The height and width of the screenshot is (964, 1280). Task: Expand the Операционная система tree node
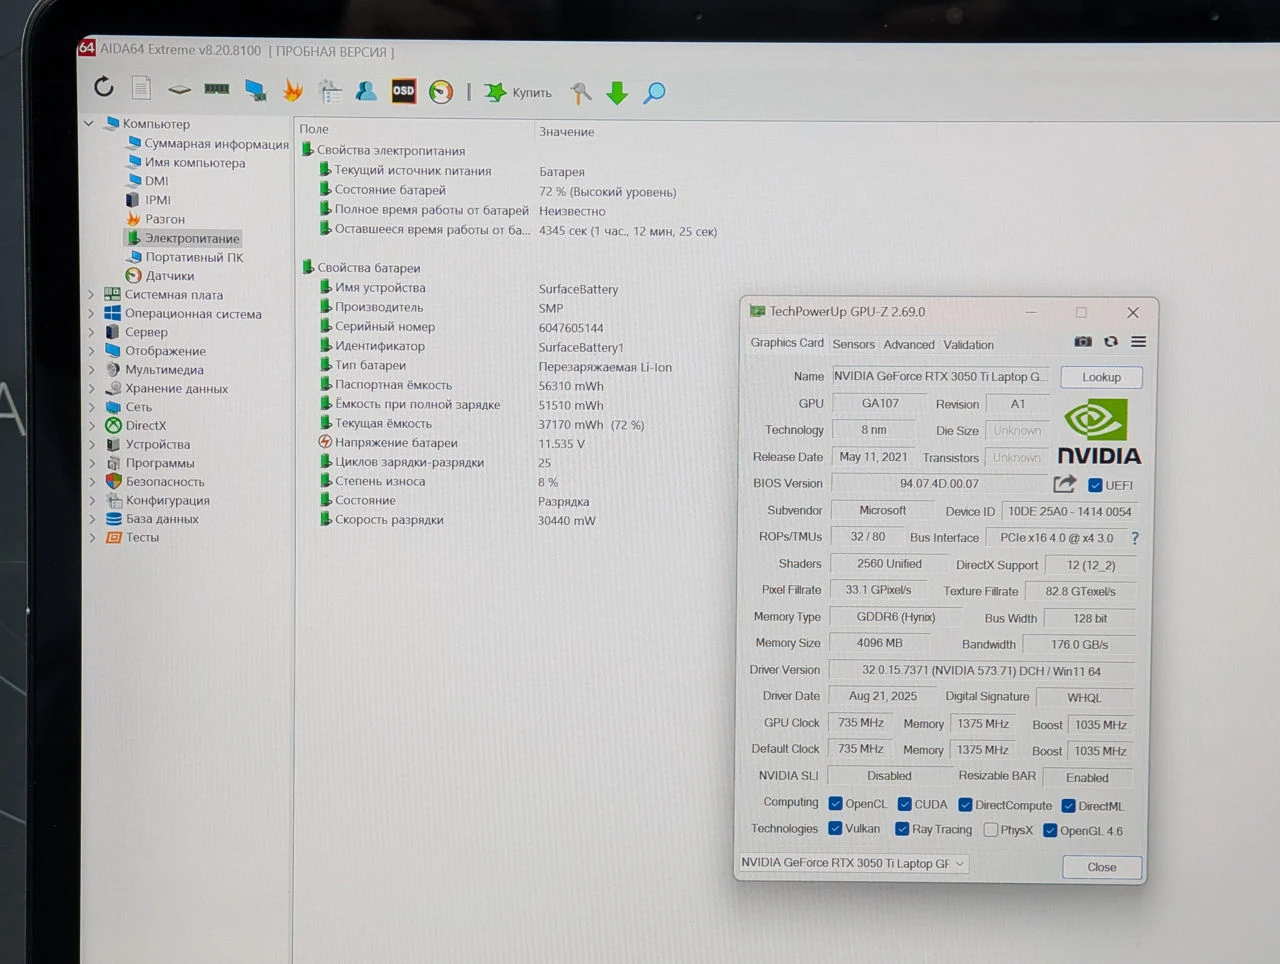click(x=91, y=314)
